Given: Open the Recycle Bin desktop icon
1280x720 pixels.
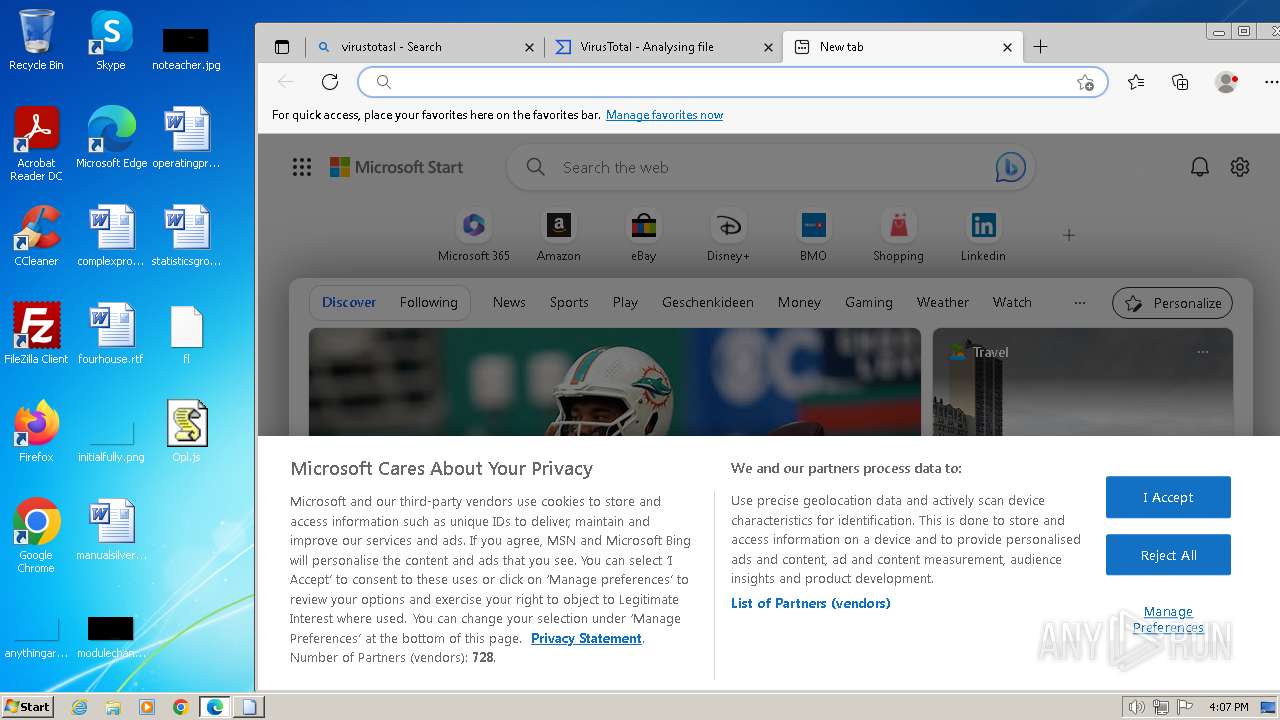Looking at the screenshot, I should tap(36, 40).
